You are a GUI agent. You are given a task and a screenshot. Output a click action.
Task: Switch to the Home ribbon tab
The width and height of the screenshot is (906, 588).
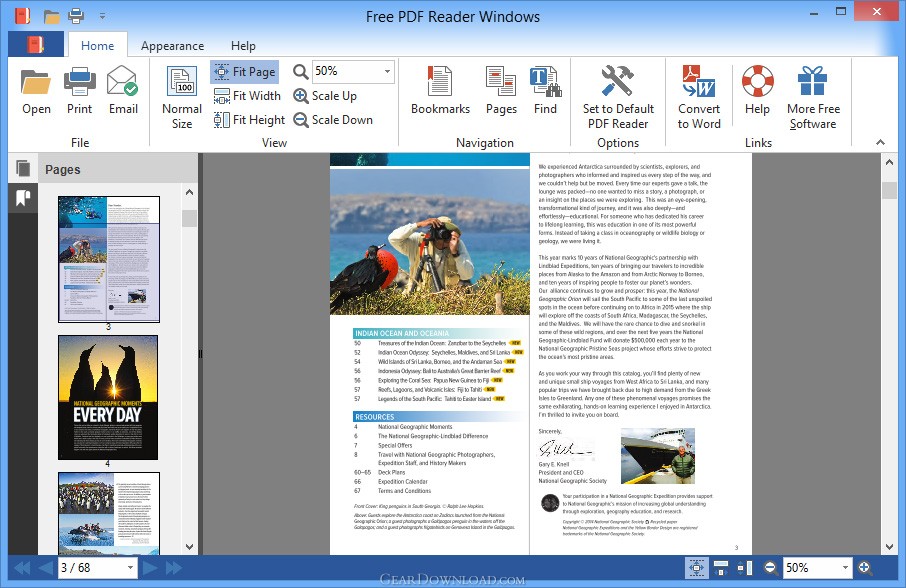click(97, 45)
